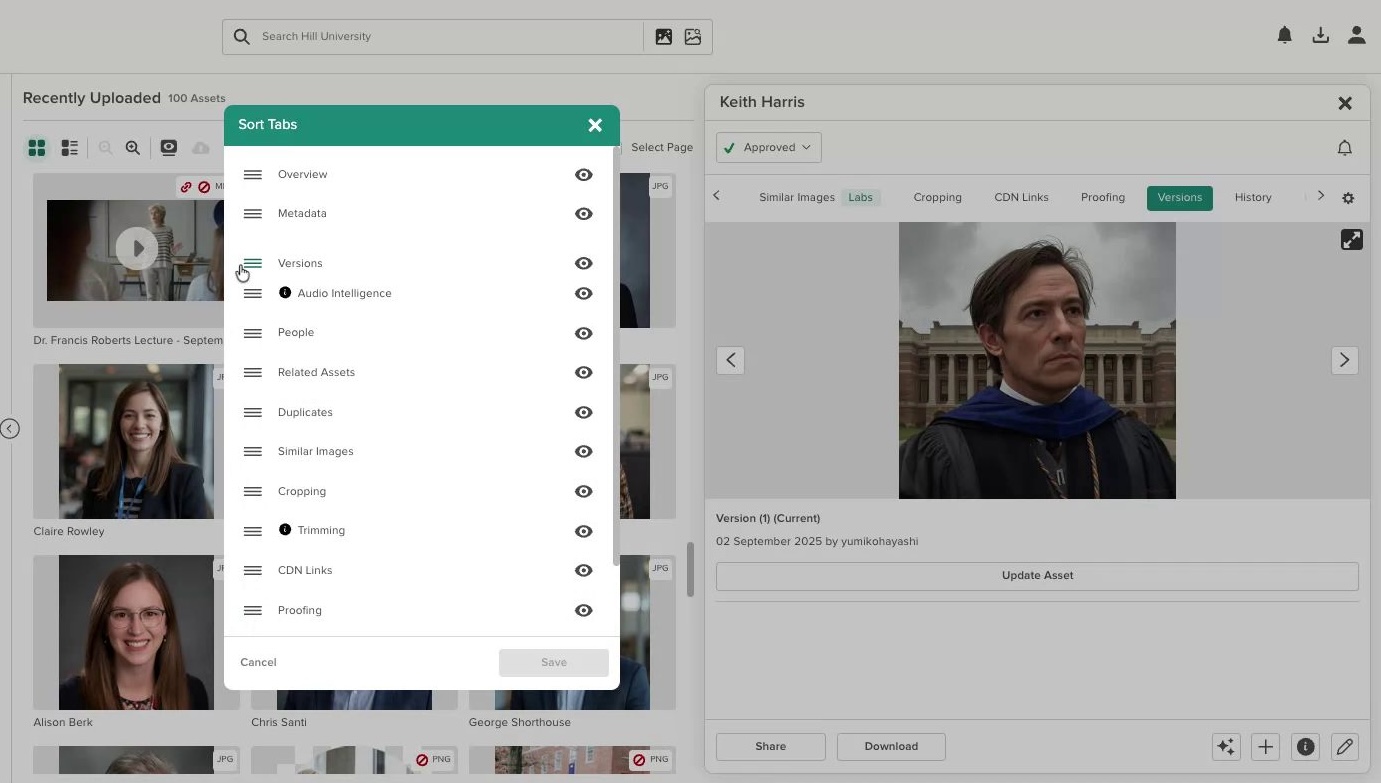Switch to list view
This screenshot has height=783, width=1381.
click(x=70, y=148)
